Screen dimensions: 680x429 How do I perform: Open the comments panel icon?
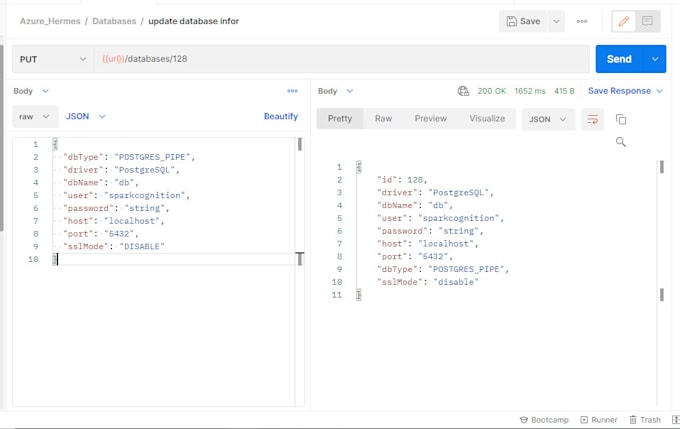click(x=647, y=21)
